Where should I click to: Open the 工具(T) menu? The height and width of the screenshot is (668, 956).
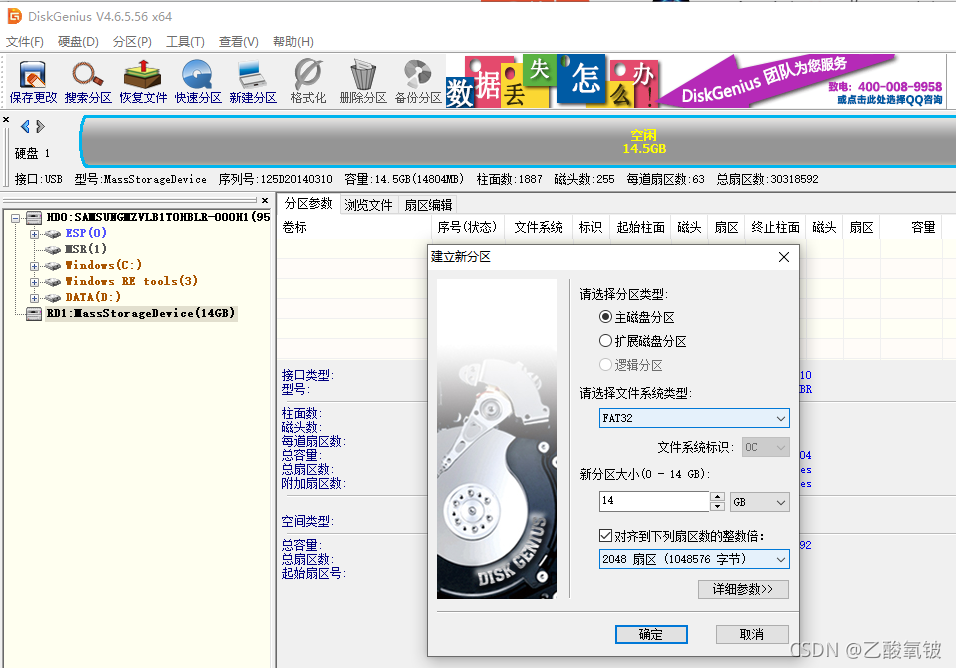(x=185, y=41)
